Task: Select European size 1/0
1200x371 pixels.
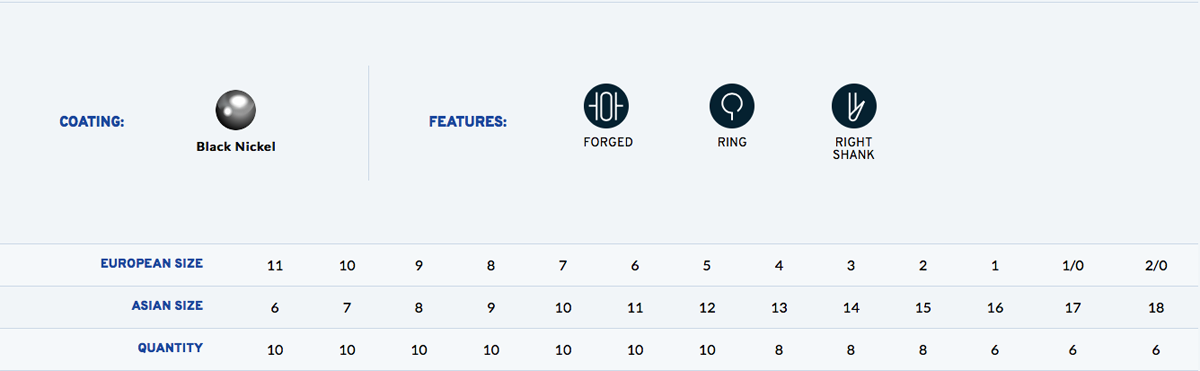Action: [1073, 266]
